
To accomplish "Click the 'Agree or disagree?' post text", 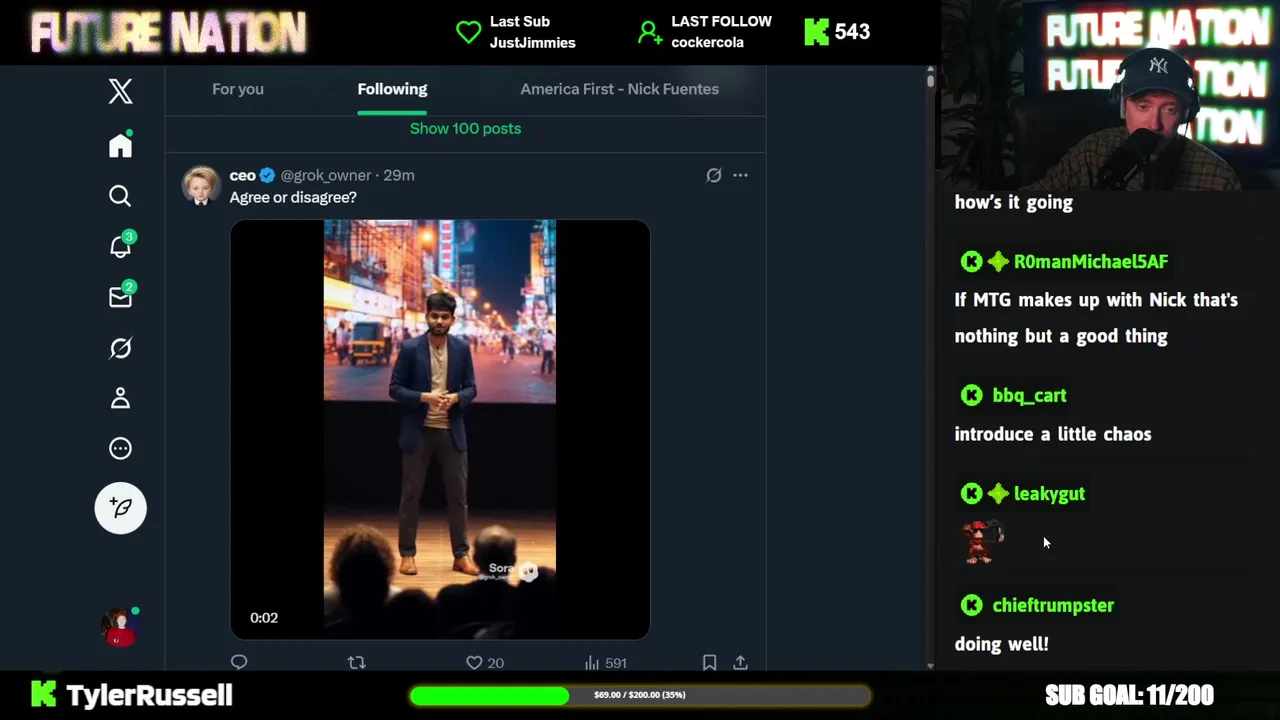I will [293, 198].
